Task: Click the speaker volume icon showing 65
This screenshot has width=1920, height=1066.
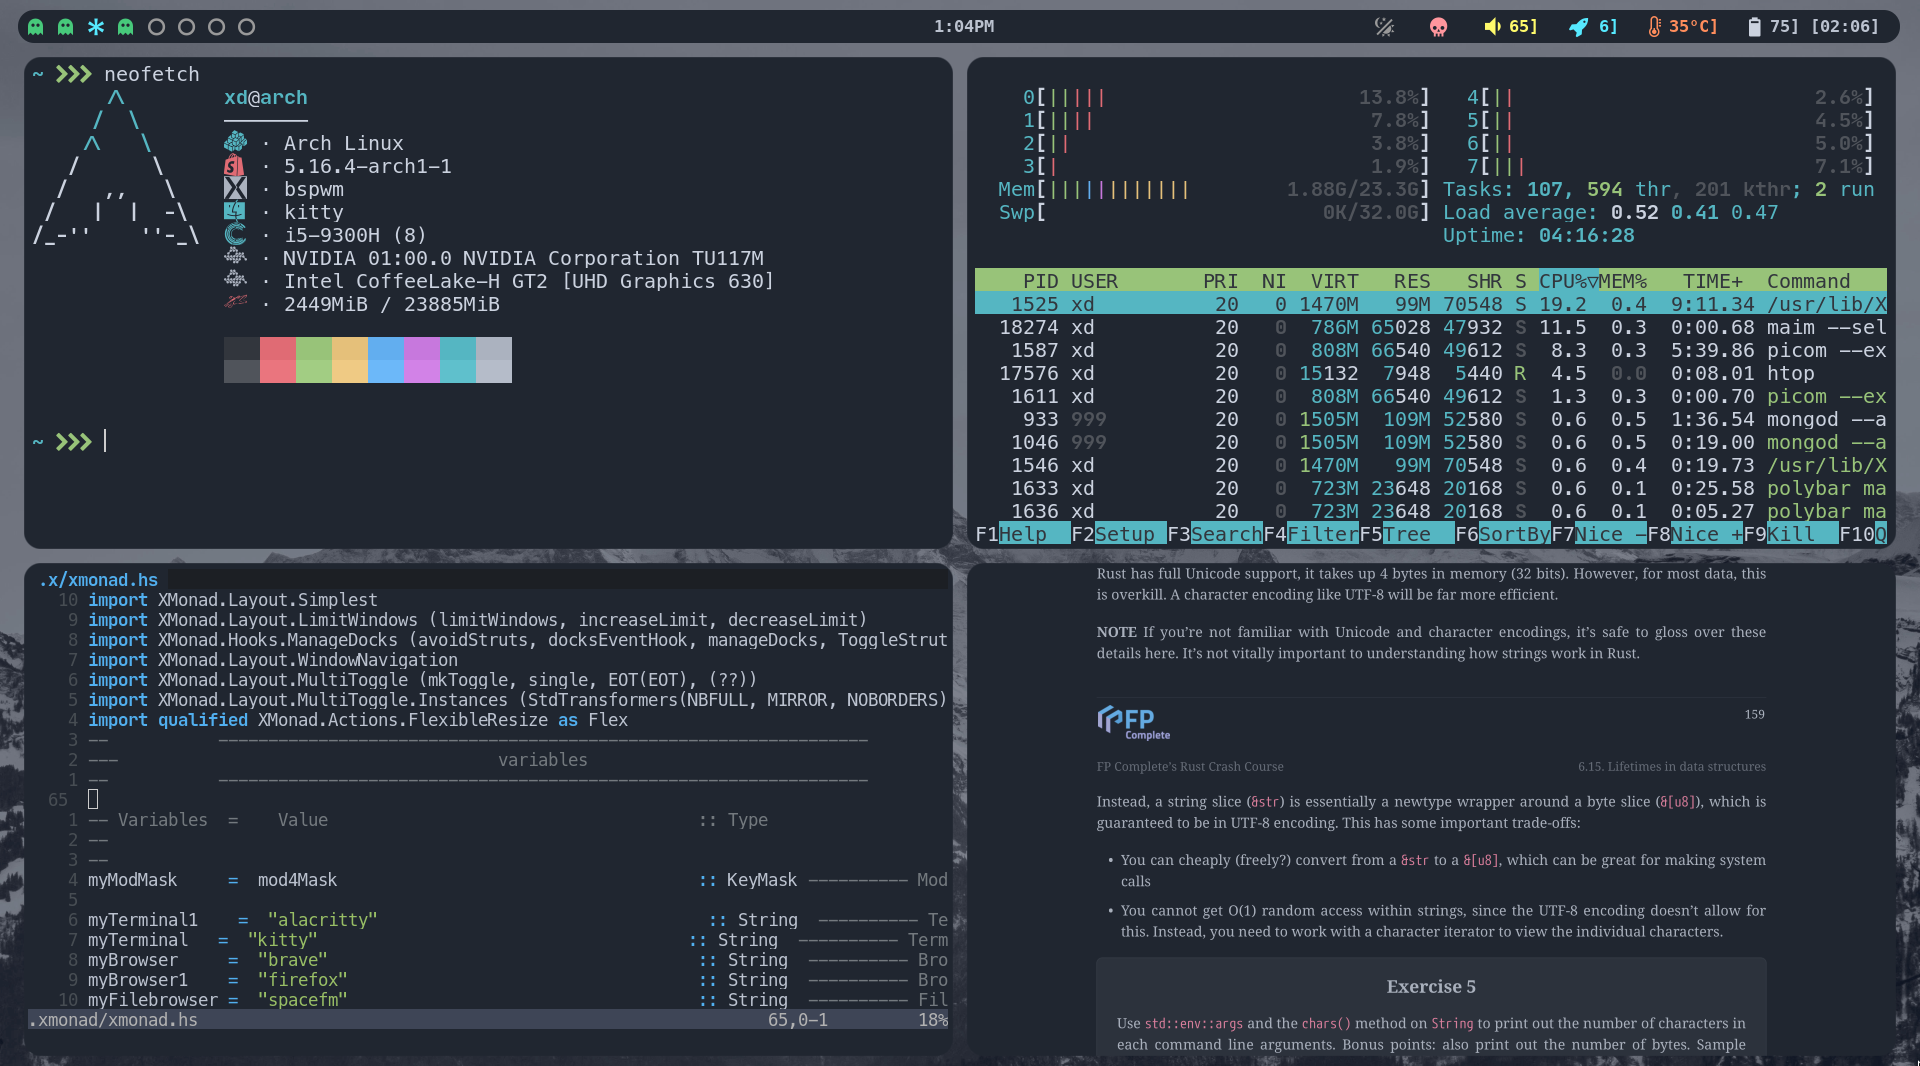Action: coord(1492,27)
